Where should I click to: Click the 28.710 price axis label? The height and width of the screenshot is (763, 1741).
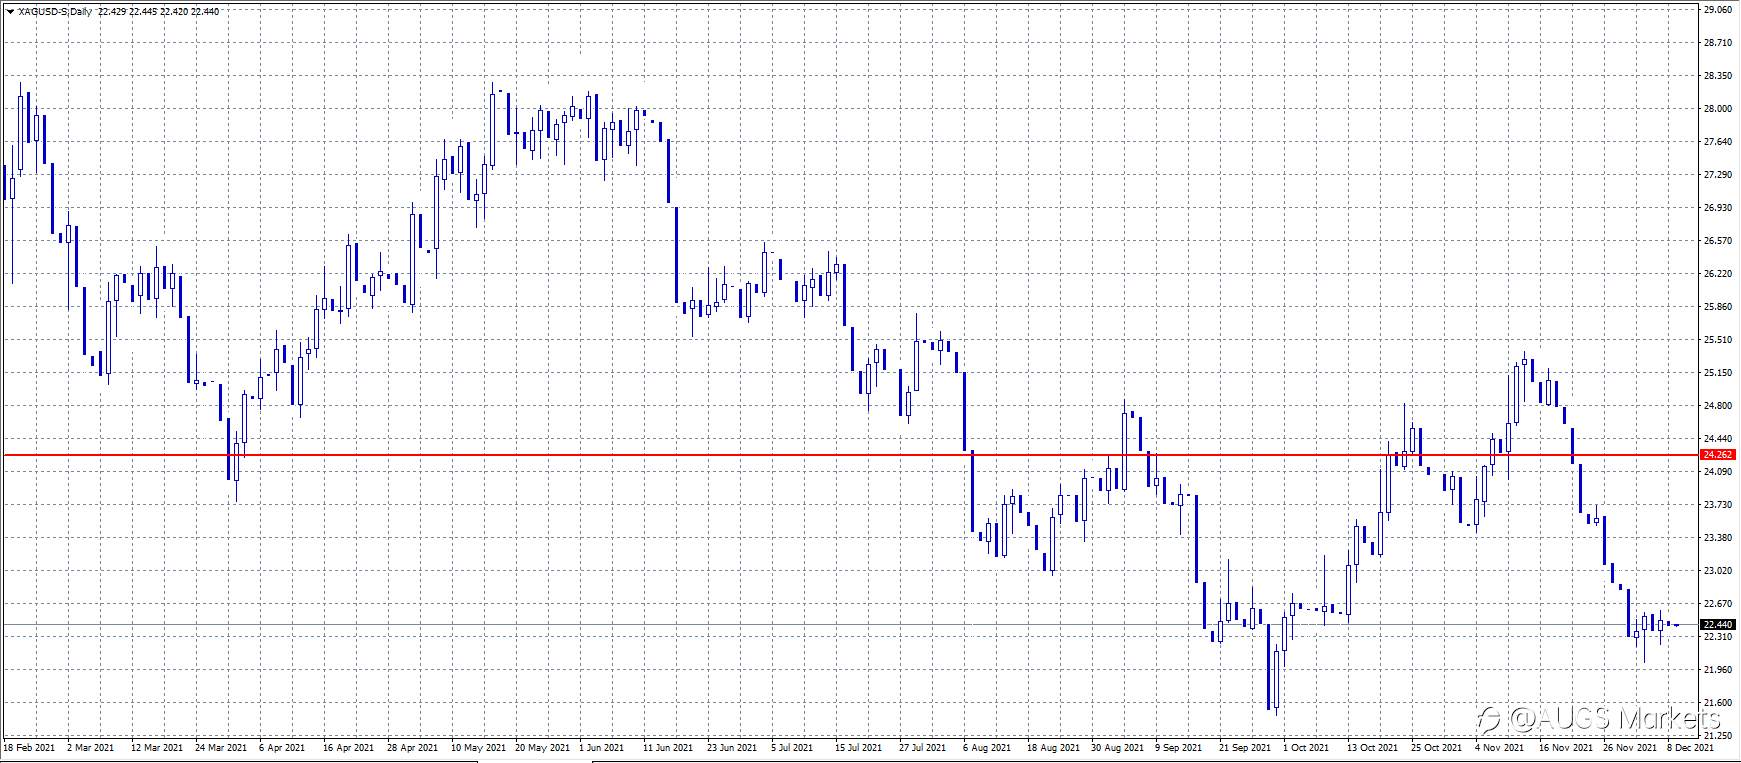point(1717,43)
